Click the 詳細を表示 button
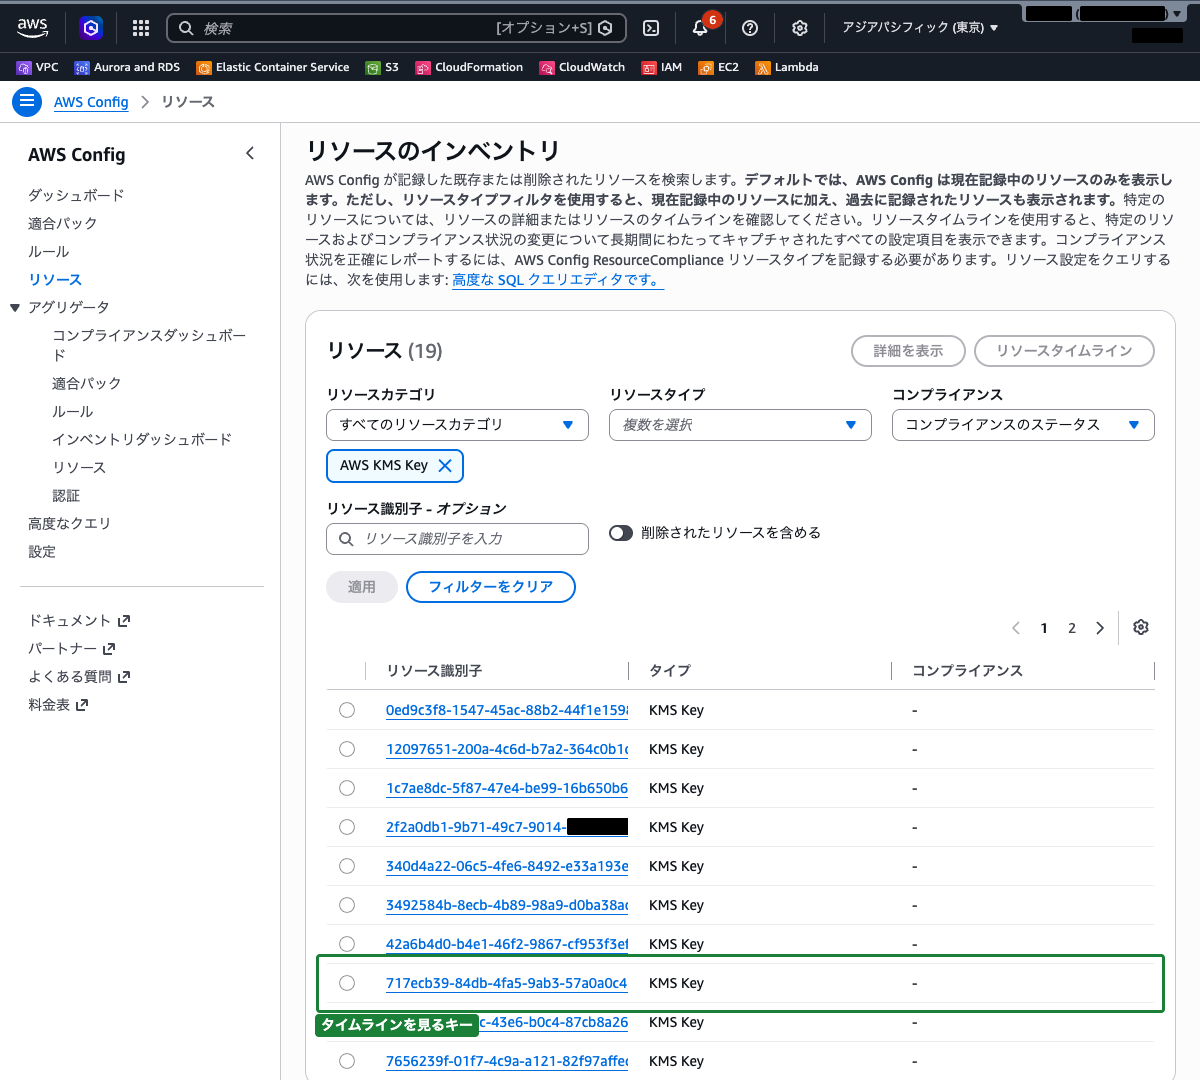Viewport: 1200px width, 1080px height. [x=908, y=351]
